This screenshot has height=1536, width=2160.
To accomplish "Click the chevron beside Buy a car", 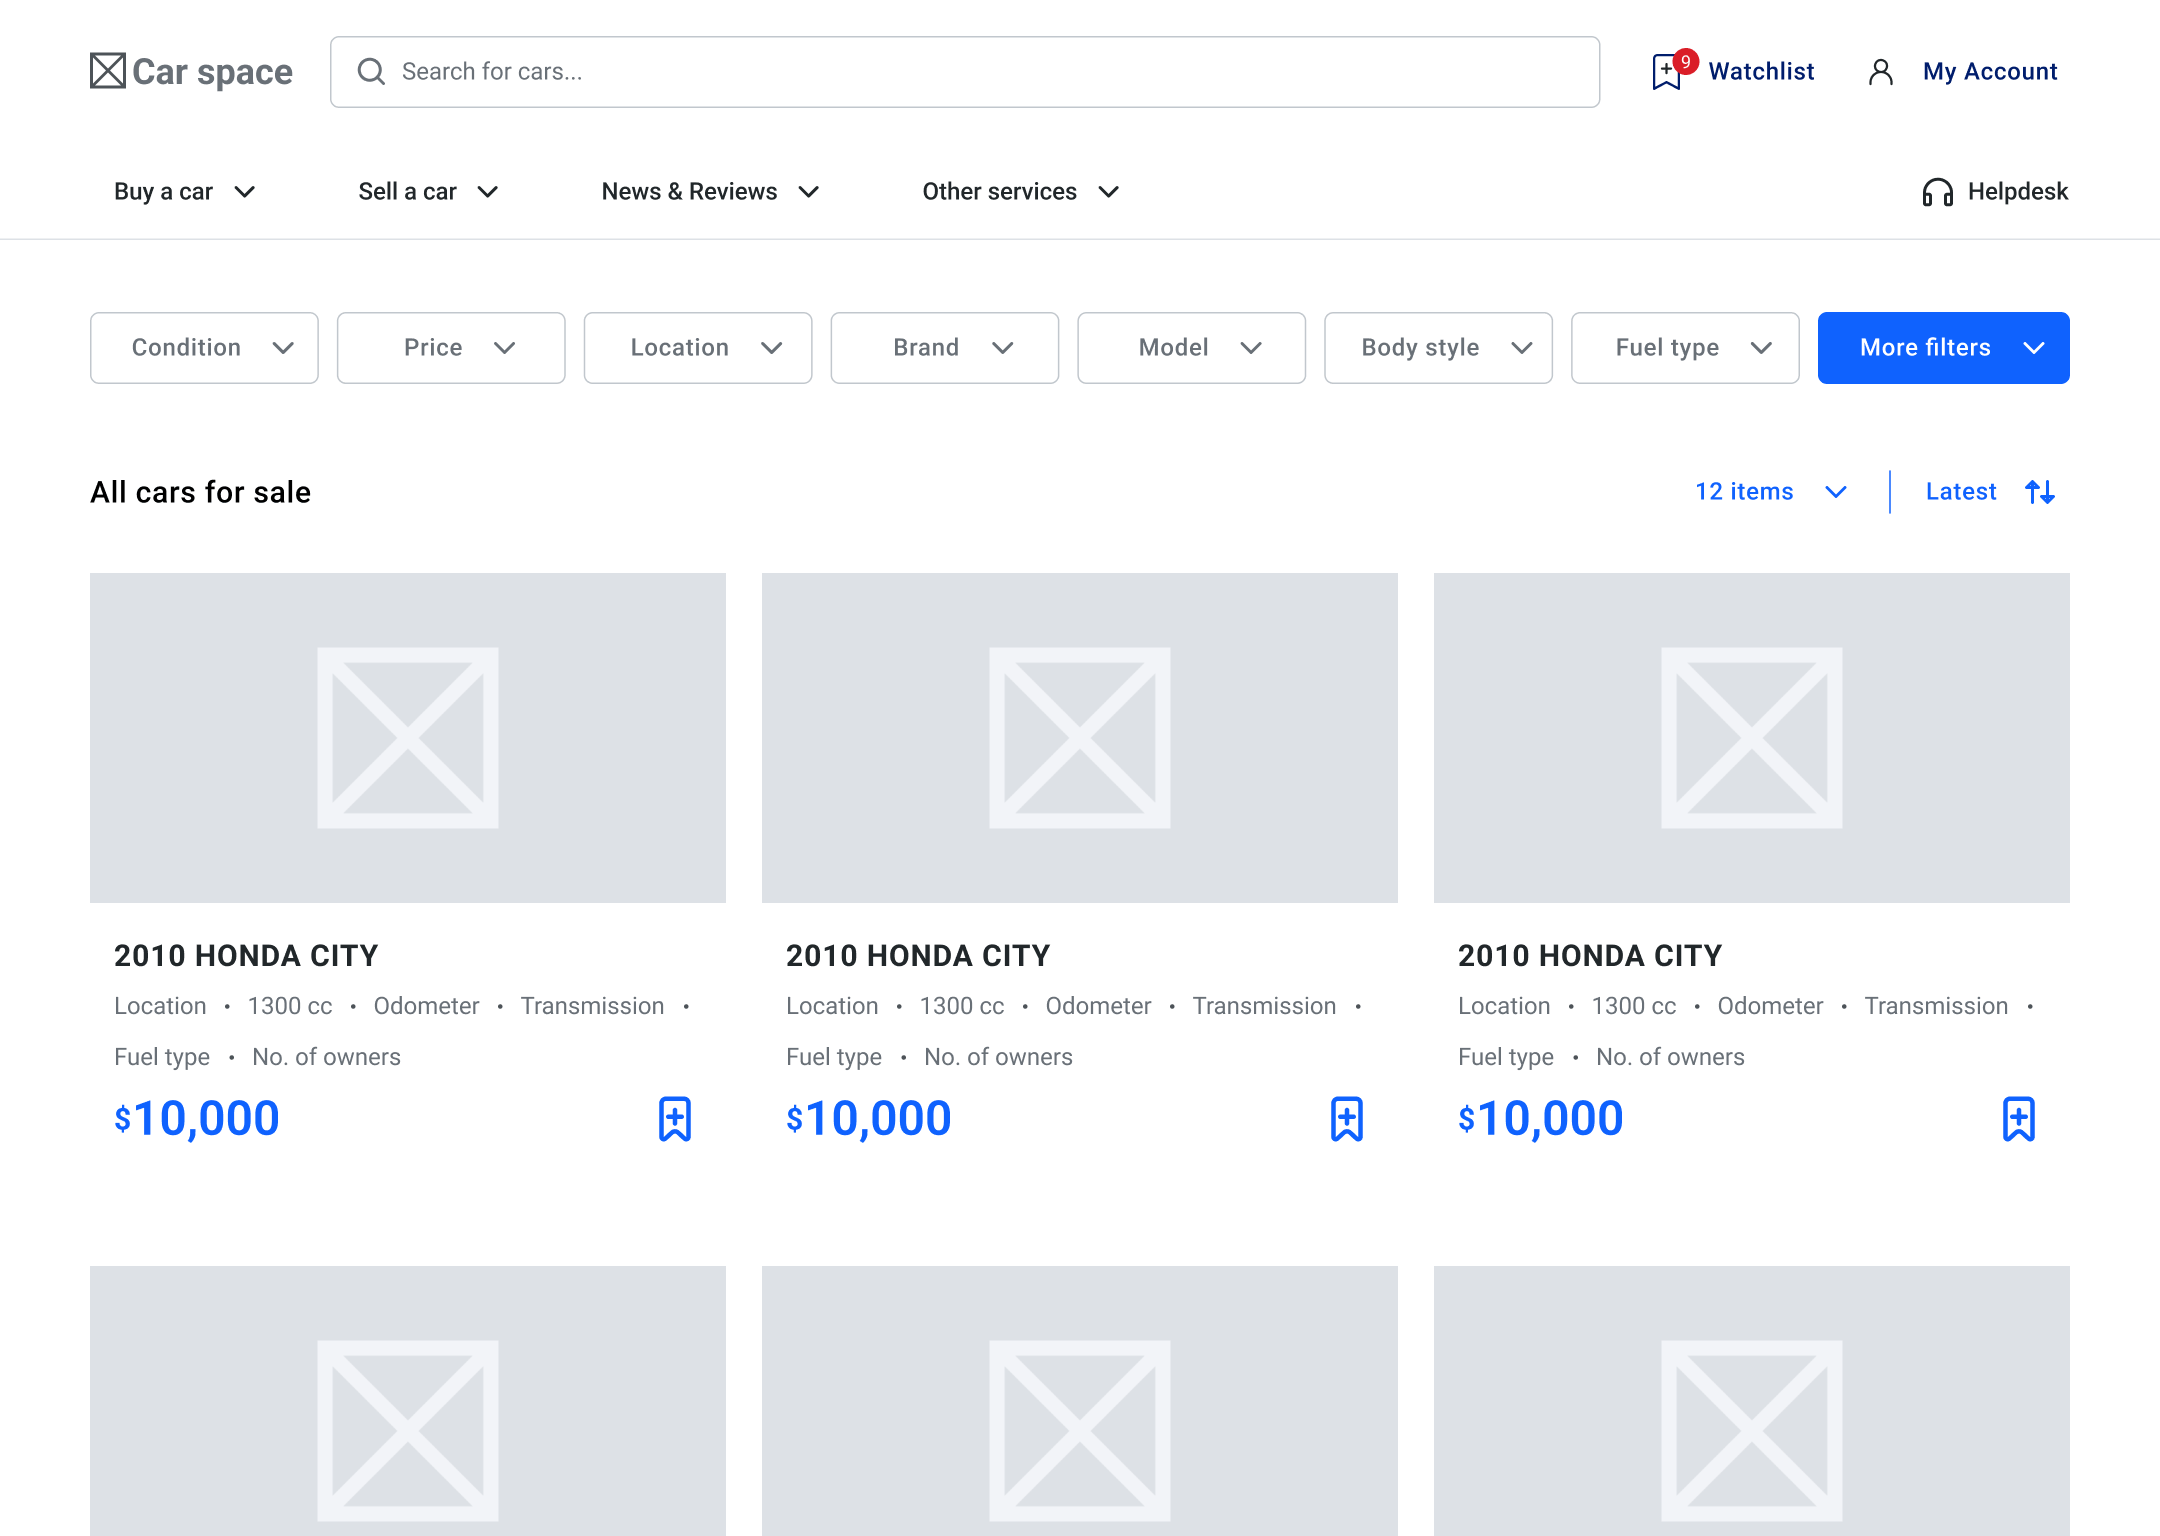I will point(245,192).
